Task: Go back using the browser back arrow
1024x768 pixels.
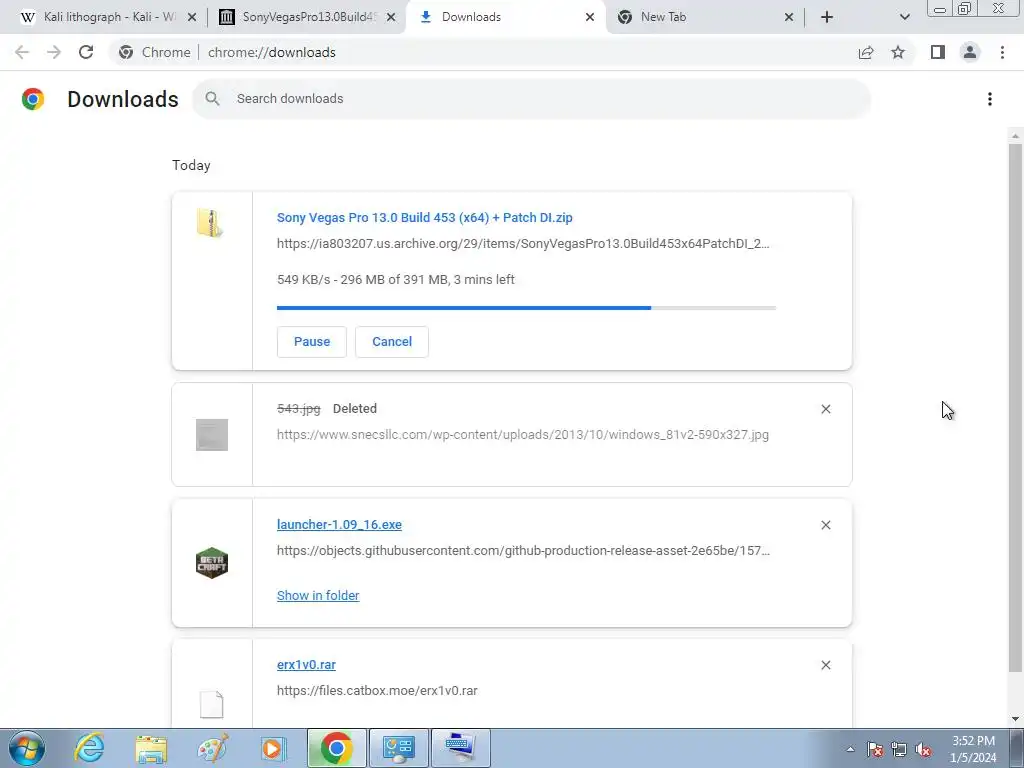Action: pos(22,52)
